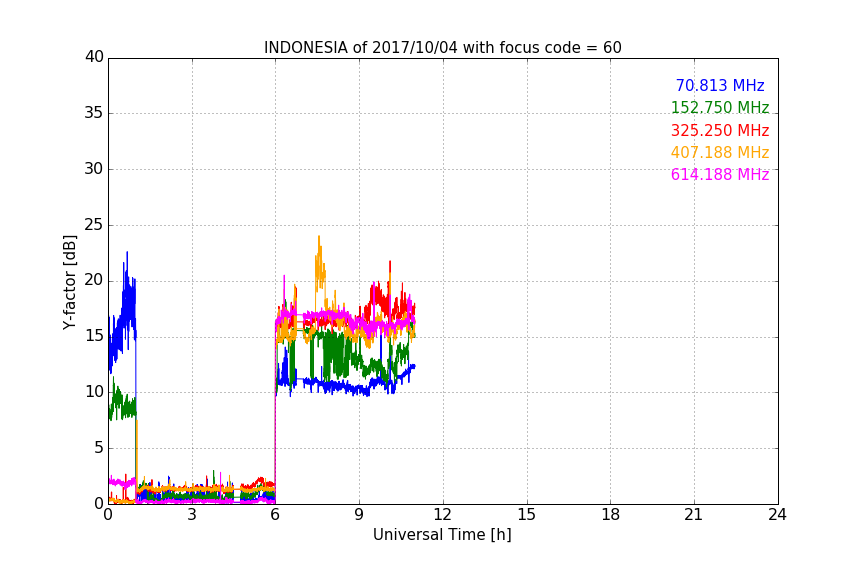This screenshot has width=864, height=576.
Task: Click y-axis tick value 30
Action: click(94, 169)
